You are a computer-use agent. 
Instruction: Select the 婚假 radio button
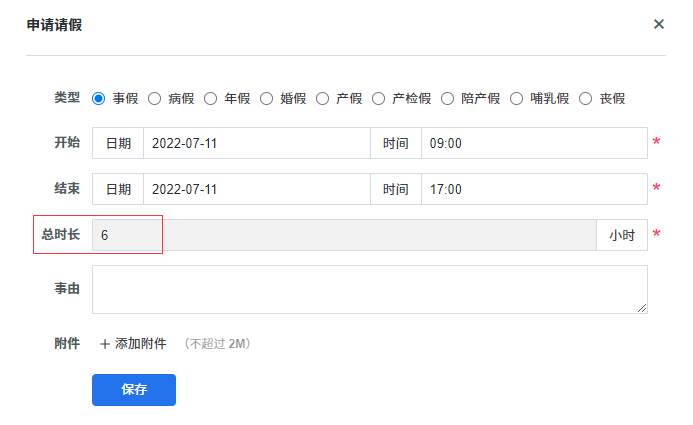coord(267,98)
